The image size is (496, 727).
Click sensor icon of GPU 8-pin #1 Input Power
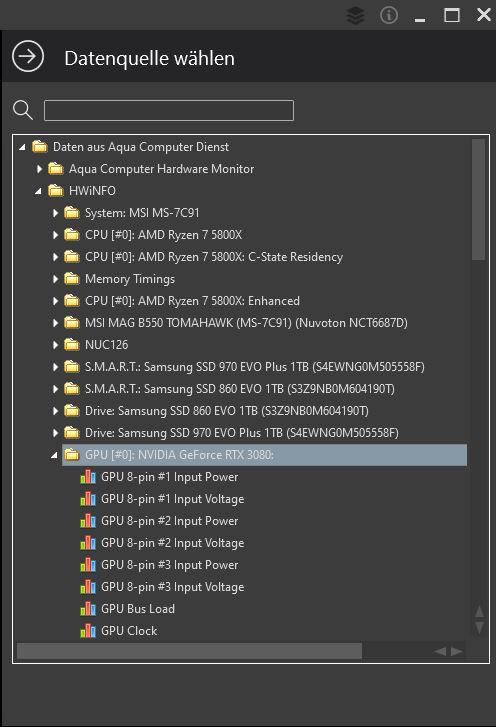88,477
